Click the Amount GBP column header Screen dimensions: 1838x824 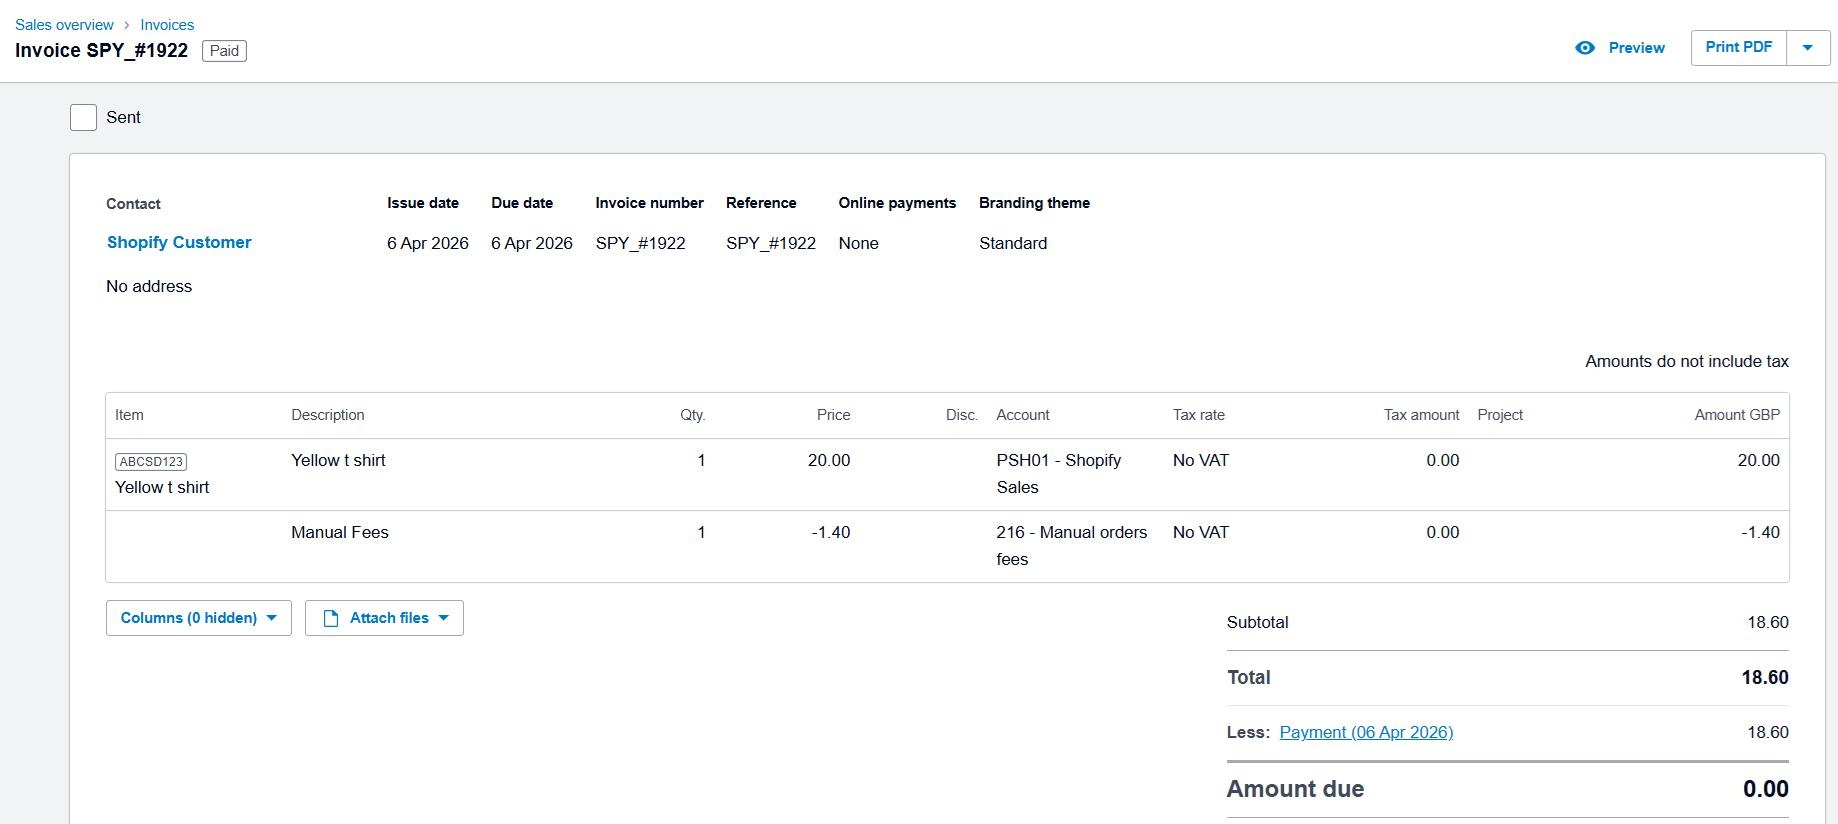[1736, 415]
